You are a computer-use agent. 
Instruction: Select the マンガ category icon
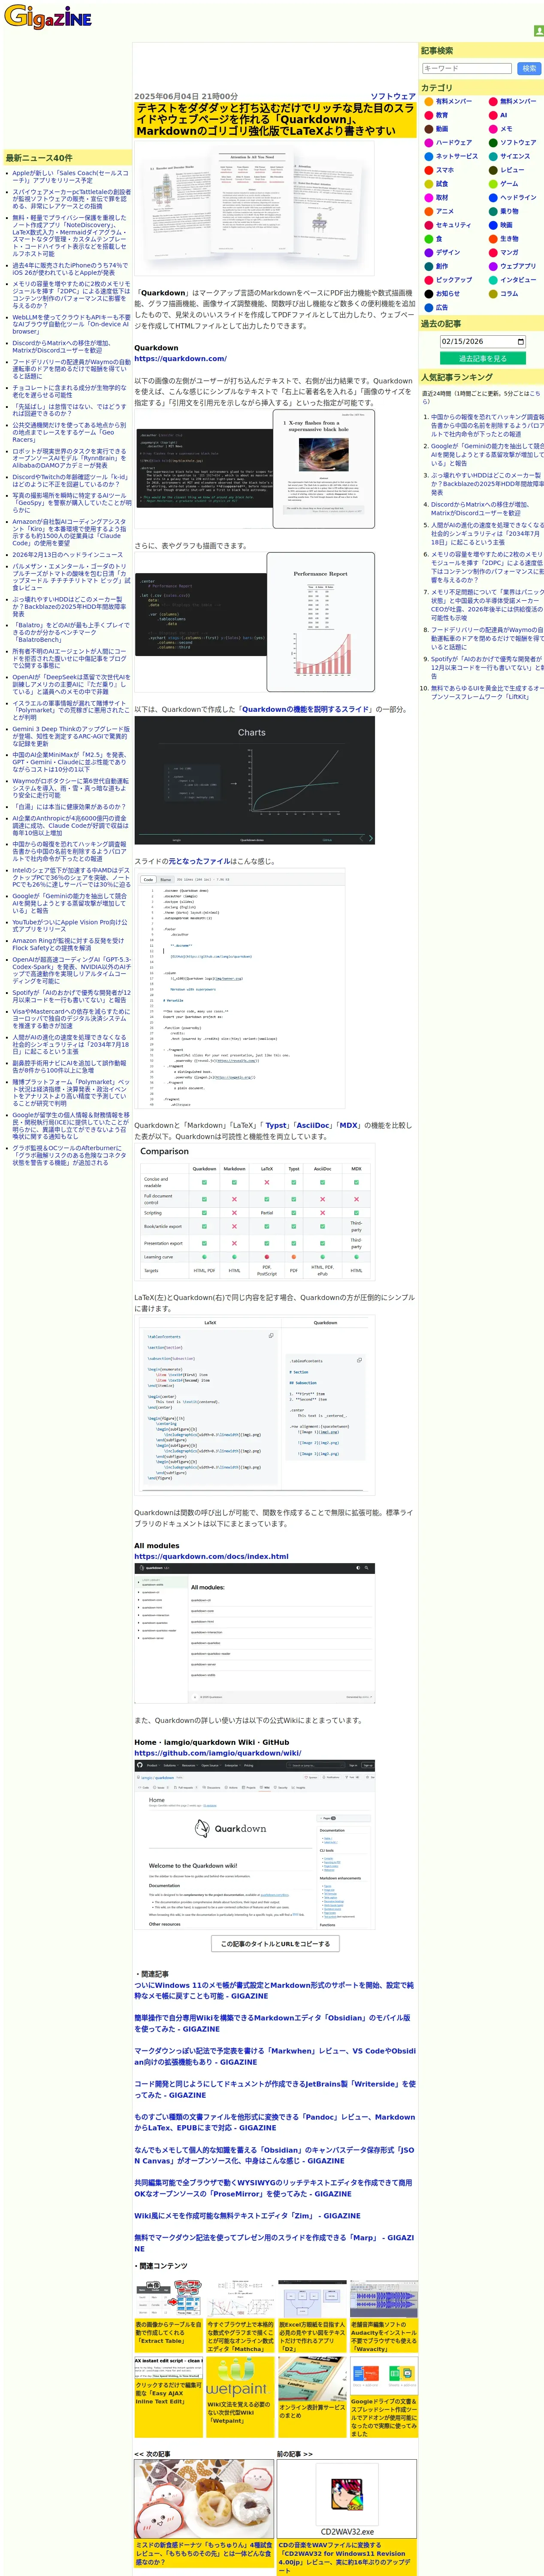[493, 253]
